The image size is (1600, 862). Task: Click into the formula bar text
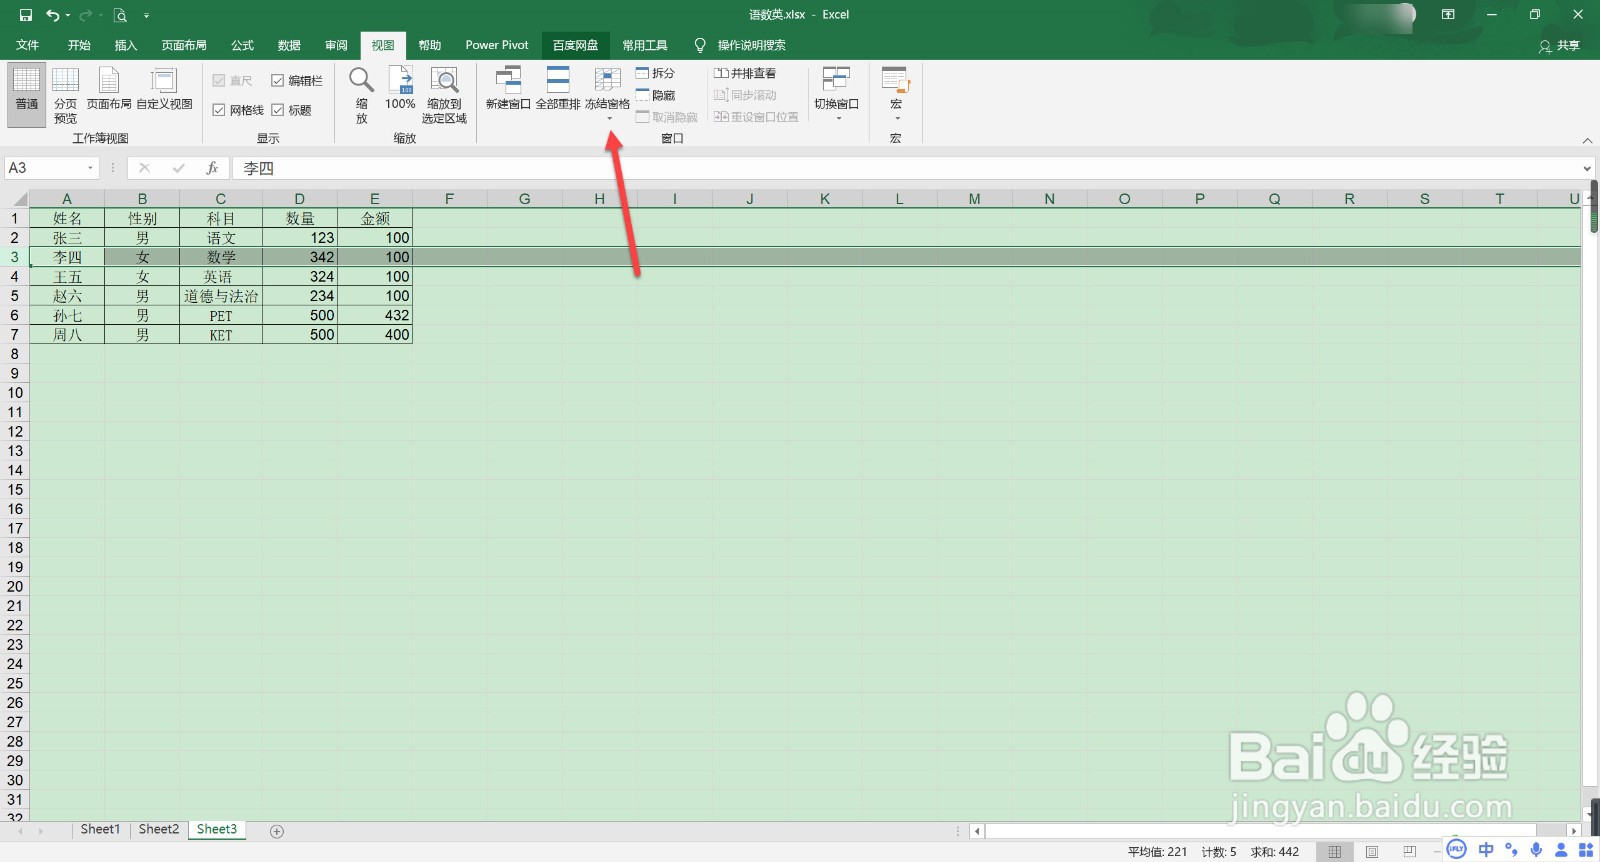tap(905, 168)
